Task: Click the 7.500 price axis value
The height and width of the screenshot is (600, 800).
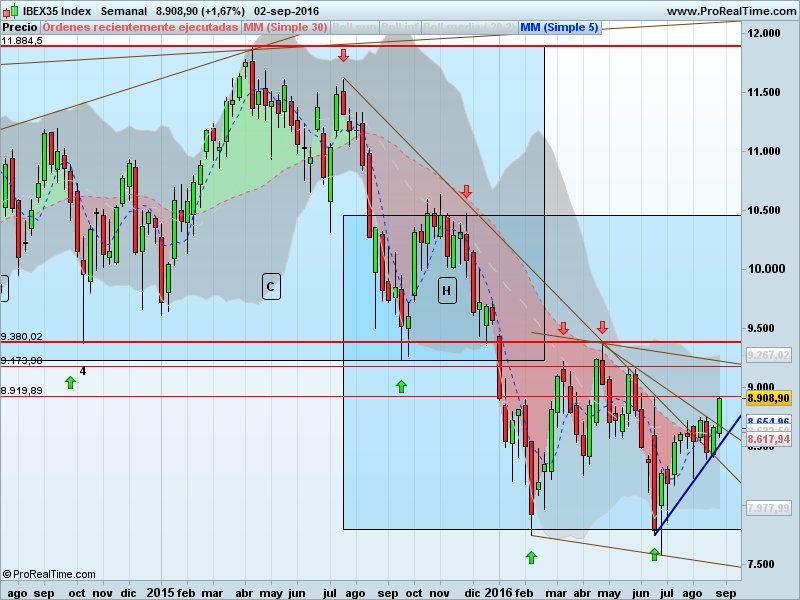Action: point(763,564)
